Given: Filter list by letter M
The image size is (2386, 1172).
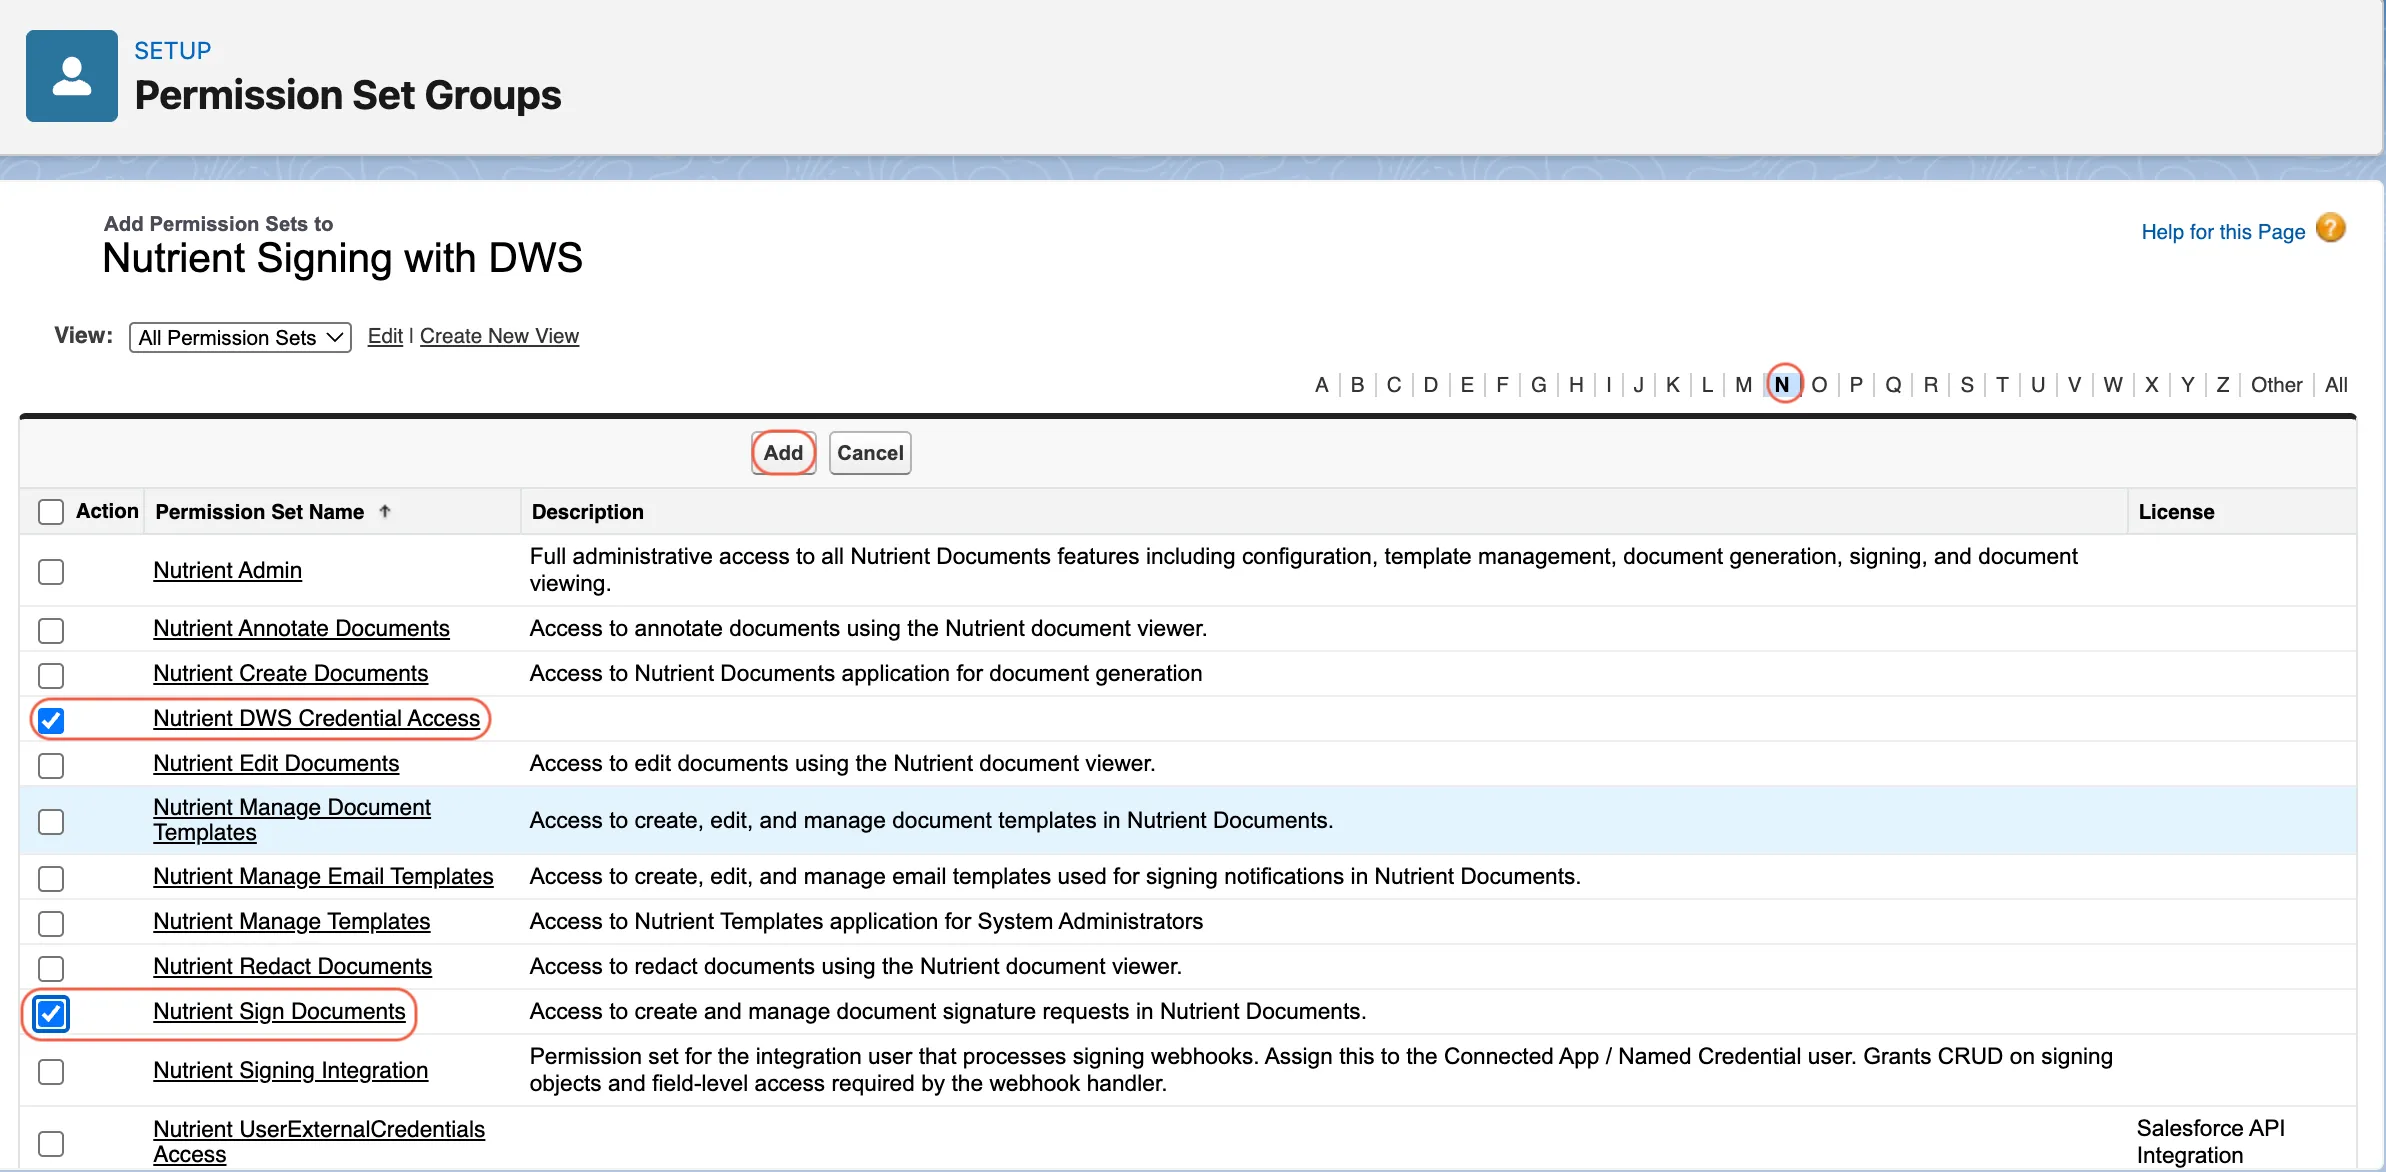Looking at the screenshot, I should (1743, 385).
